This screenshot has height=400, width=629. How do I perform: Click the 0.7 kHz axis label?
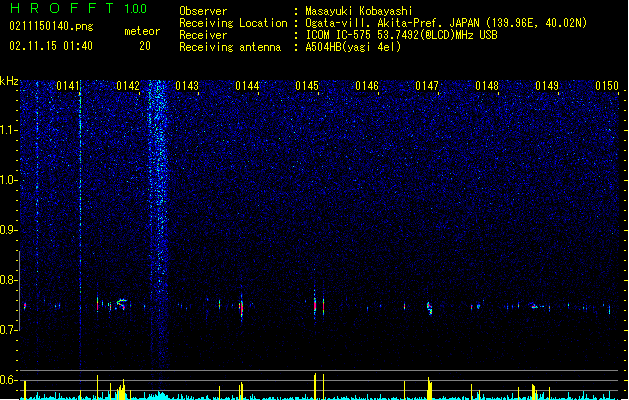coord(9,330)
